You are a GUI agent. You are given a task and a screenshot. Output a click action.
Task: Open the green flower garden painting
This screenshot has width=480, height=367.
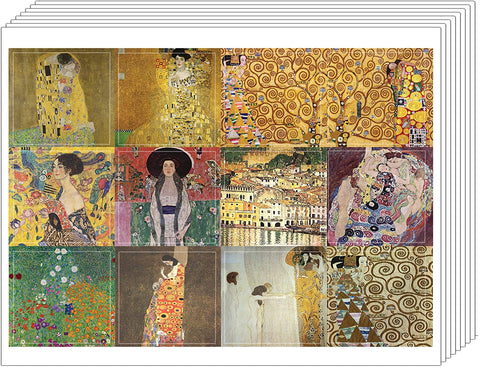(62, 296)
